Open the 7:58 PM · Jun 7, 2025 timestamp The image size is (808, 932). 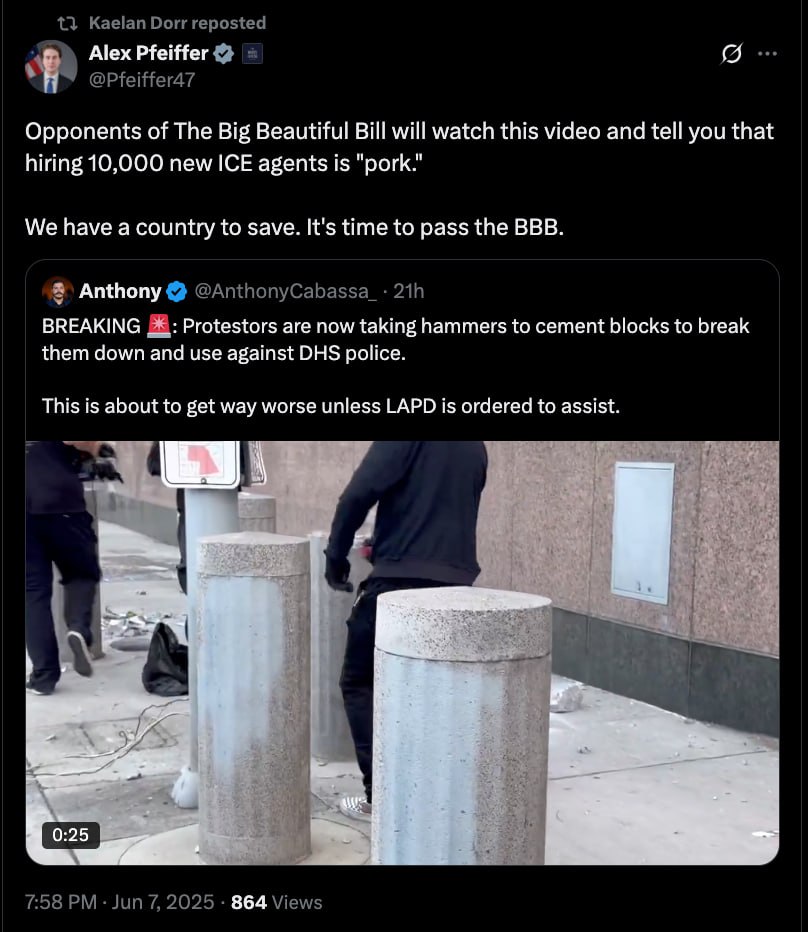point(120,902)
